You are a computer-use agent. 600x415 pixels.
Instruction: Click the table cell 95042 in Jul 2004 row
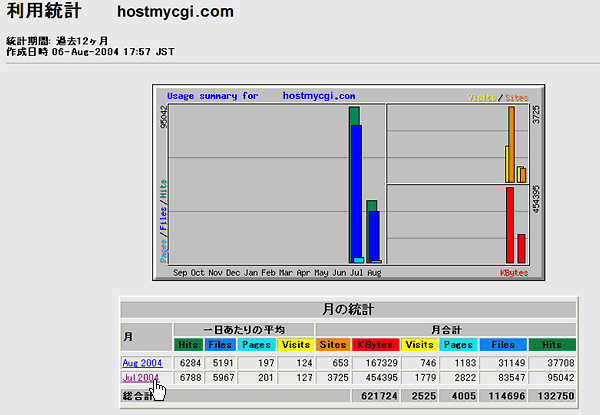click(552, 378)
